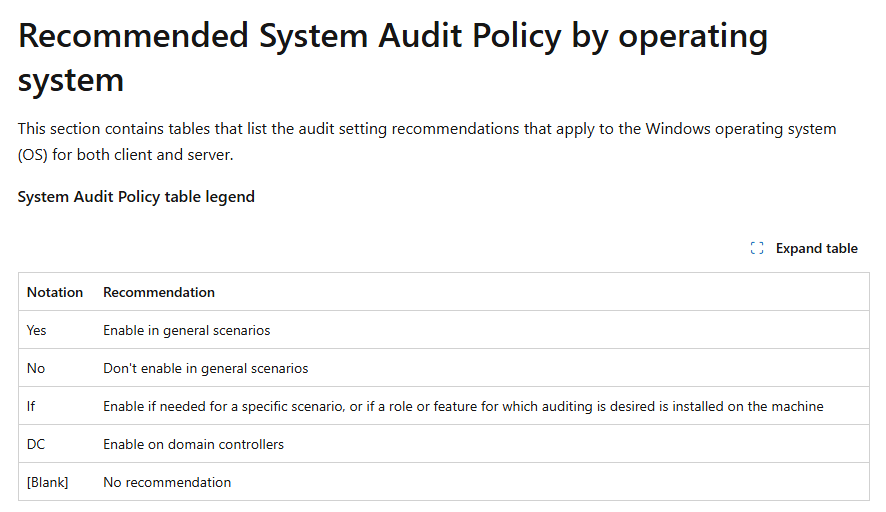Click the Expand table icon
Screen dimensions: 886x512
757,249
